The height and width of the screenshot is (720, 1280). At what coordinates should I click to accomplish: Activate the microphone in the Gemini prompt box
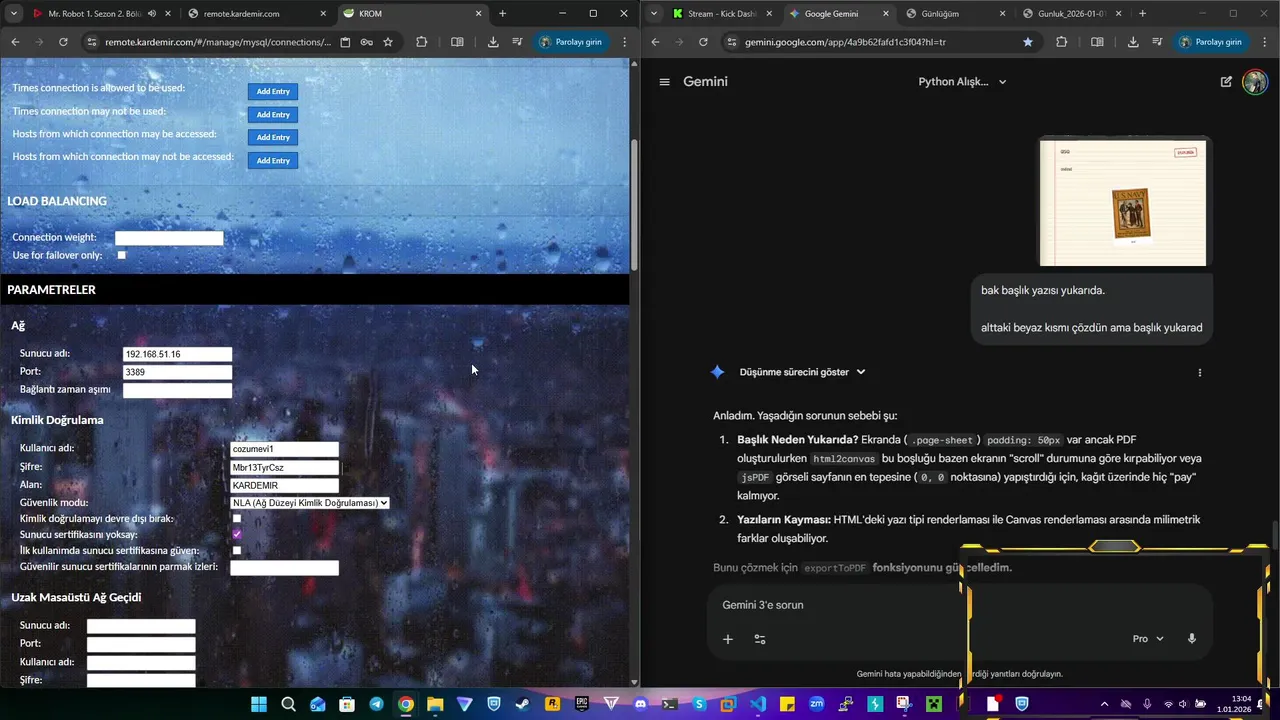tap(1191, 638)
